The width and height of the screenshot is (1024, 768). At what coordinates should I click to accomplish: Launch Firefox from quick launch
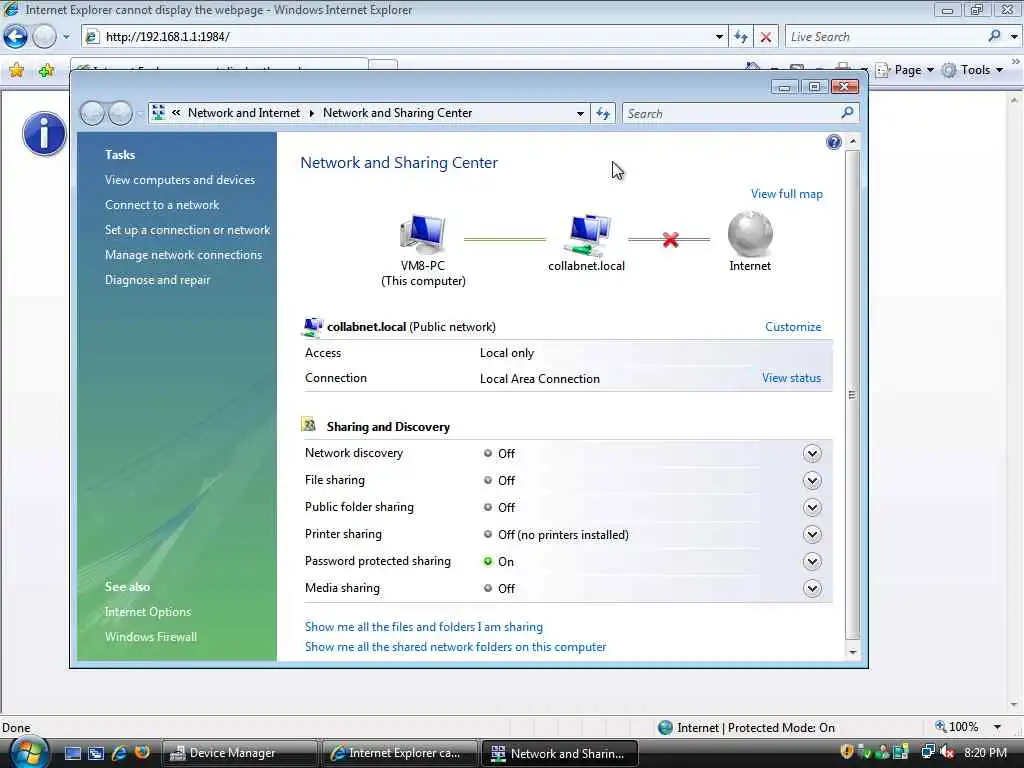click(x=142, y=752)
